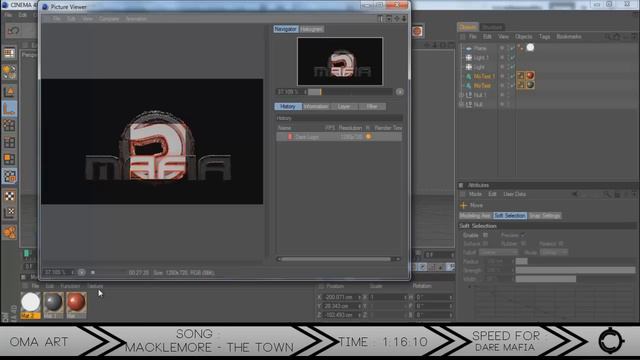This screenshot has height=360, width=640.
Task: Open the Falloff dropdown in Soft Selection
Action: pyautogui.click(x=498, y=252)
